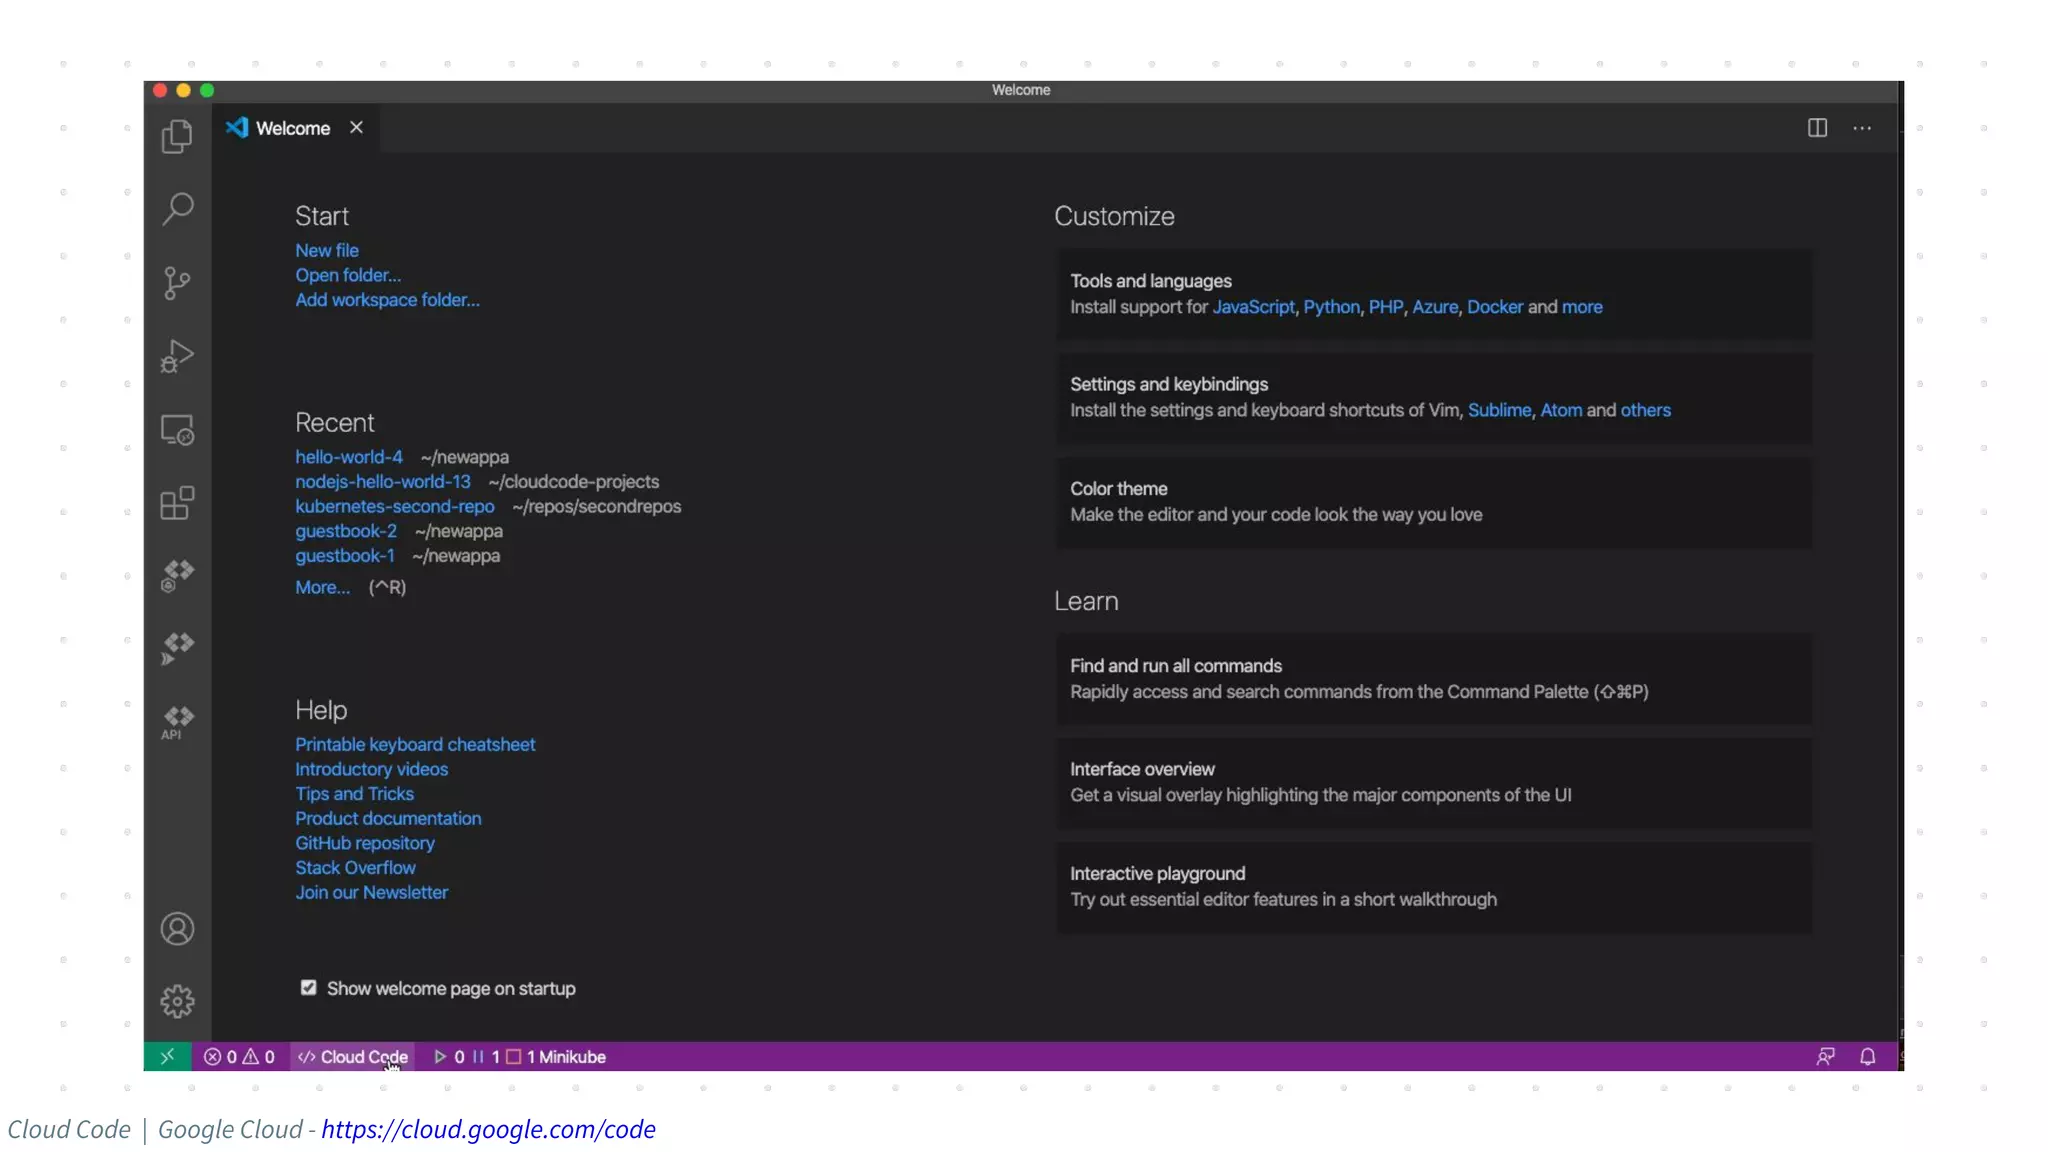
Task: Click Join our Newsletter link
Action: [x=371, y=893]
